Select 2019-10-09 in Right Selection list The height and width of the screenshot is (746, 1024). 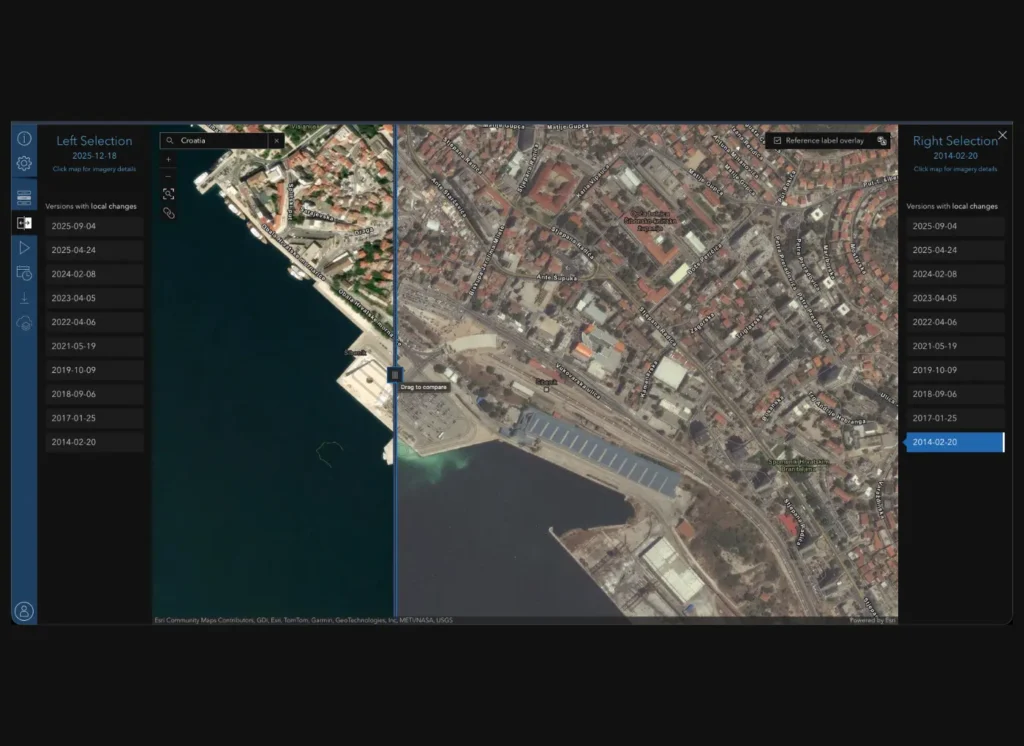point(955,370)
